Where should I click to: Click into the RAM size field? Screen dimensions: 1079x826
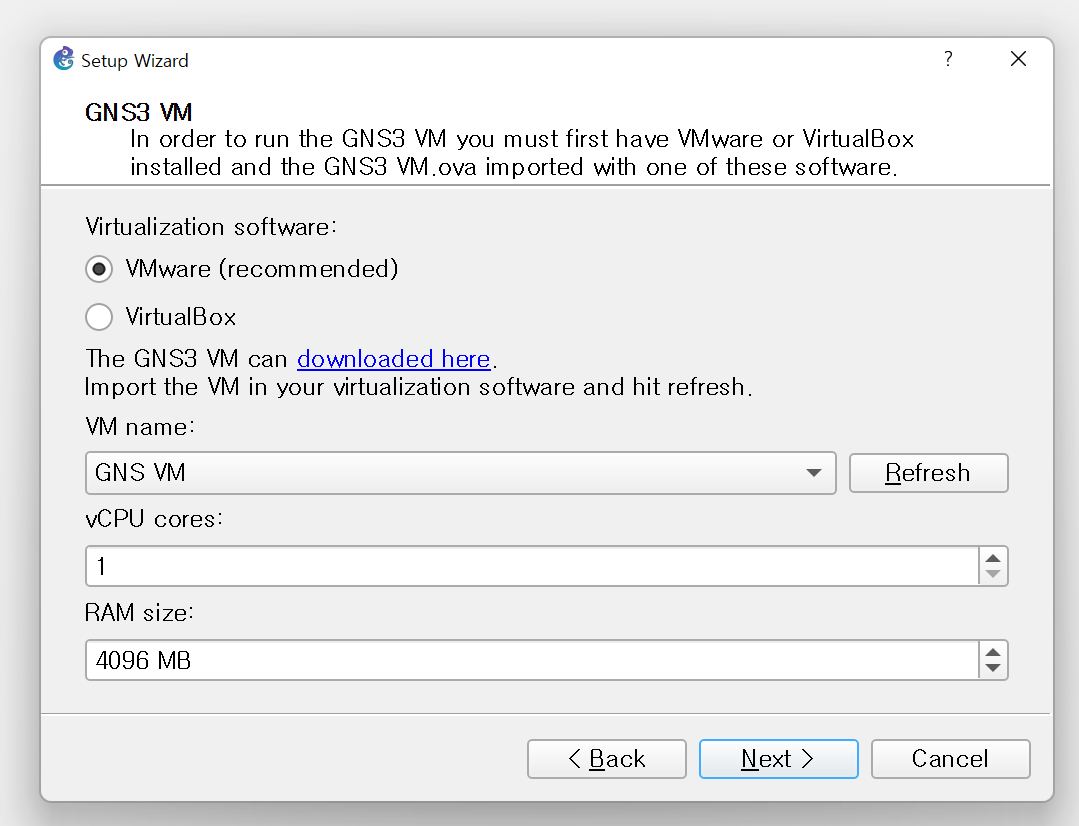click(532, 660)
